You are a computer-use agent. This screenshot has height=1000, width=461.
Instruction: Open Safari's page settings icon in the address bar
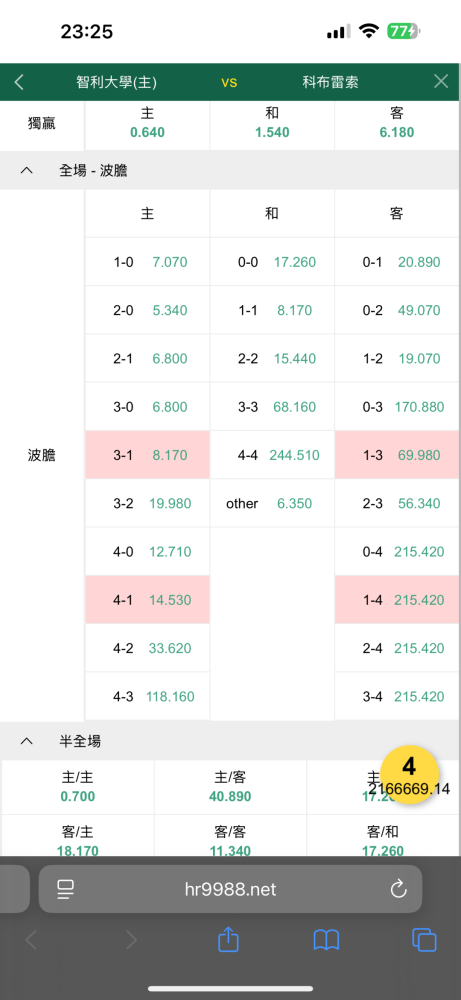pos(66,889)
